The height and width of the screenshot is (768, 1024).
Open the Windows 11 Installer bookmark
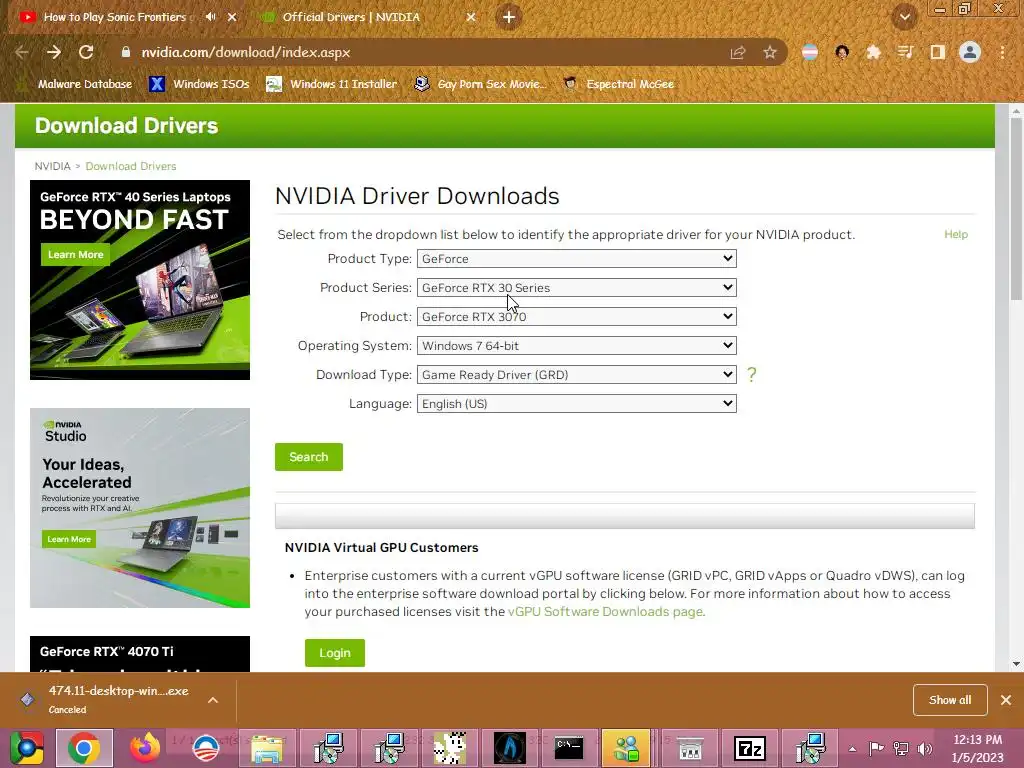[x=332, y=84]
